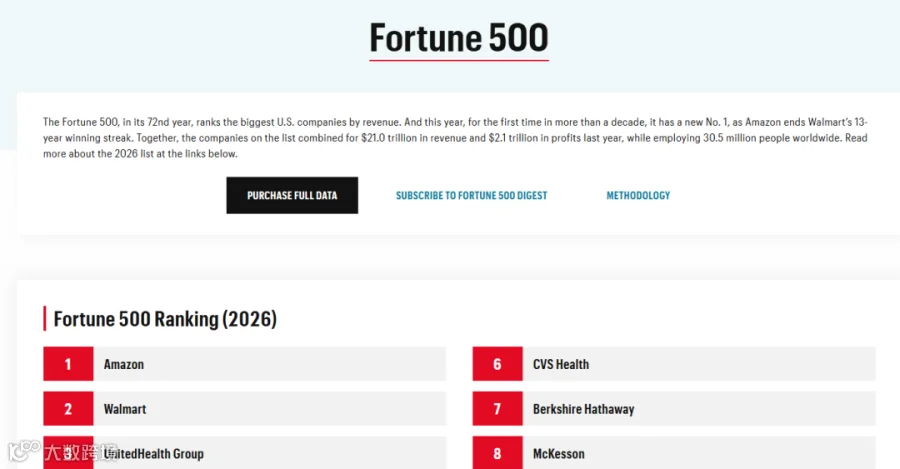Click the red rank 1 badge
This screenshot has width=900, height=469.
(68, 364)
